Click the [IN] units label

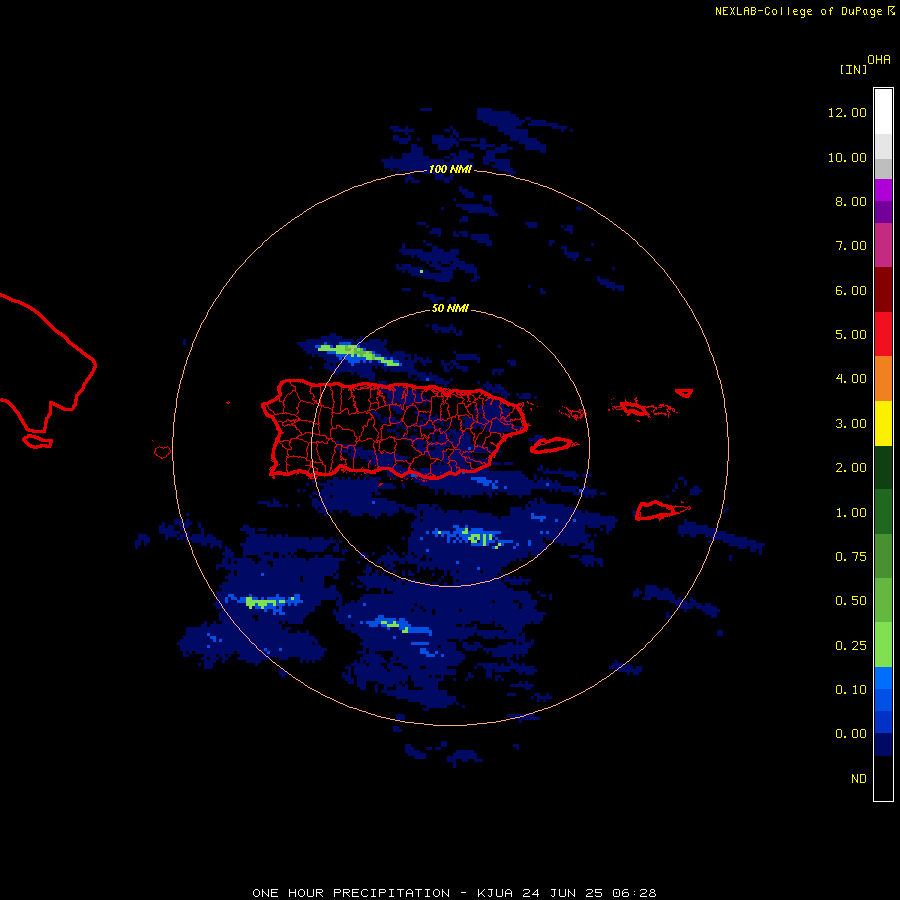[x=853, y=69]
